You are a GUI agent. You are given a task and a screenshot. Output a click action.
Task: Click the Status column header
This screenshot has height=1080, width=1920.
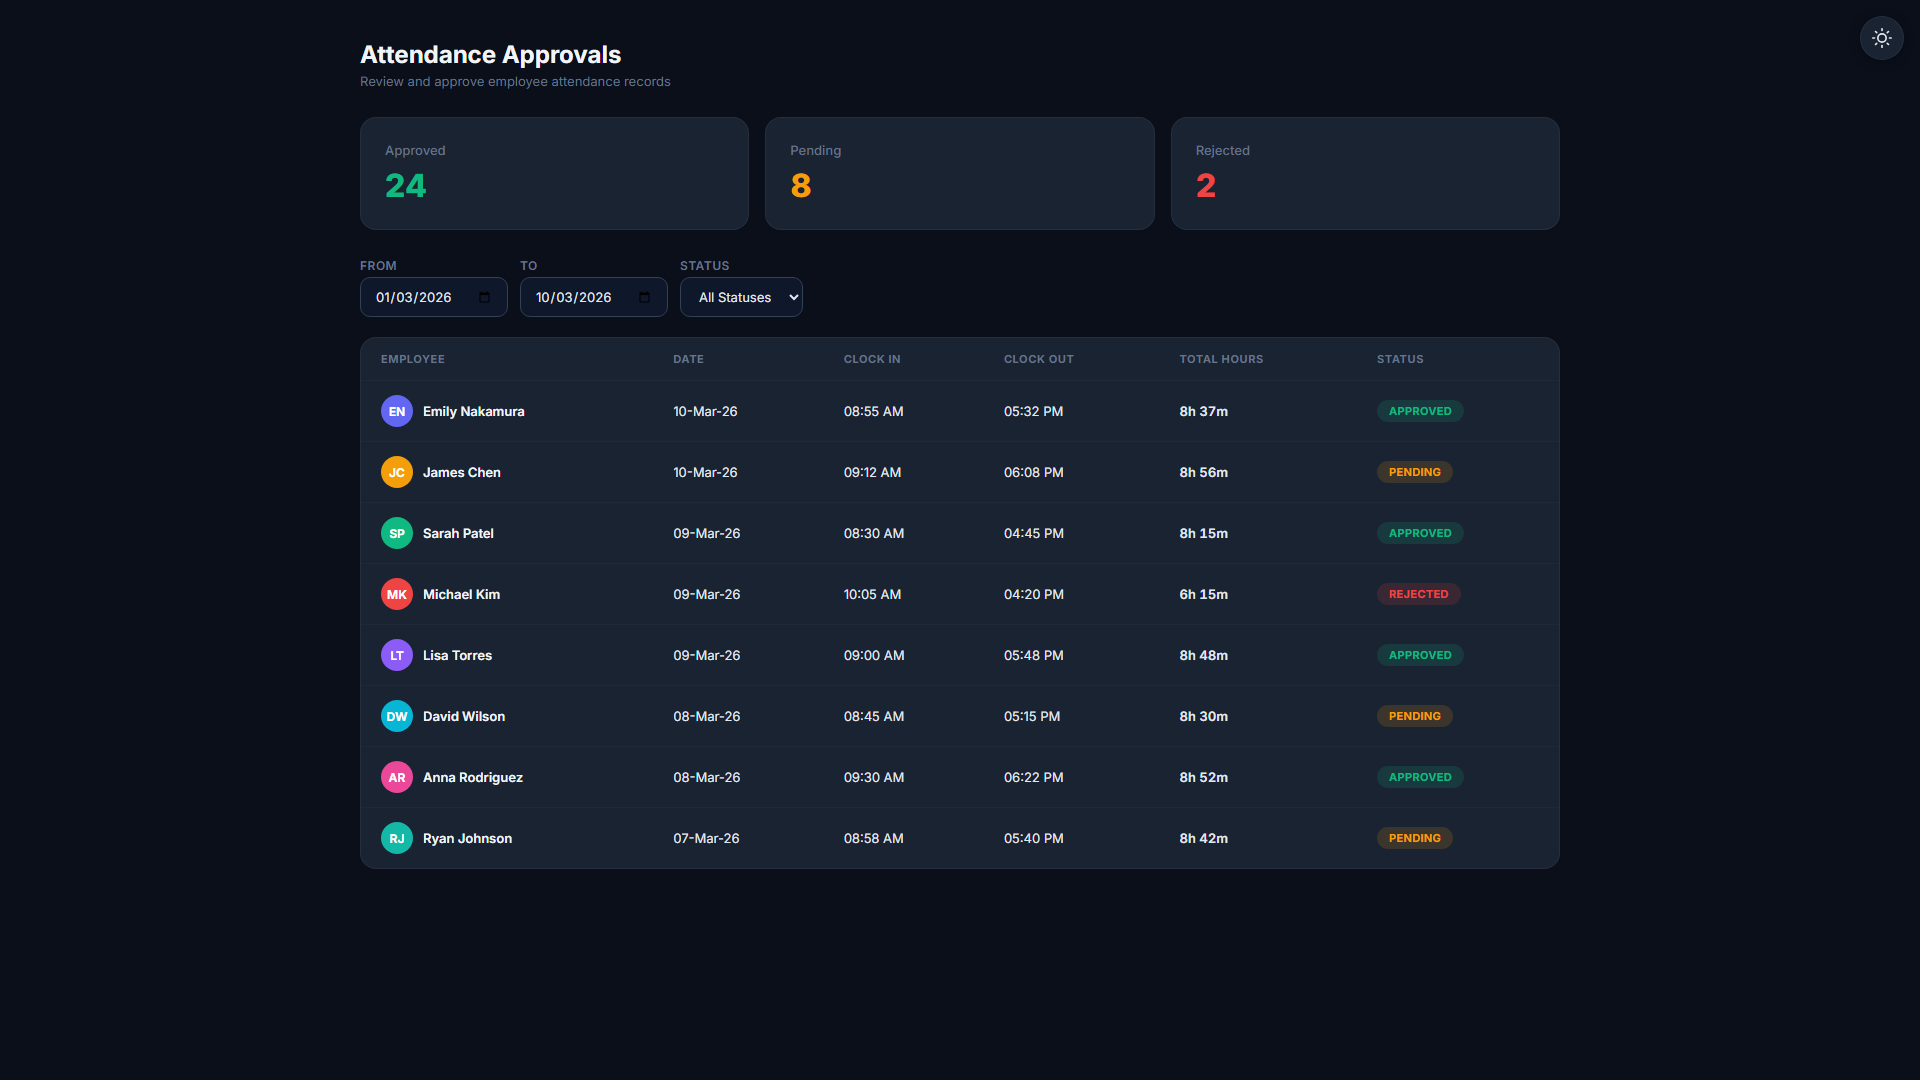(x=1400, y=359)
